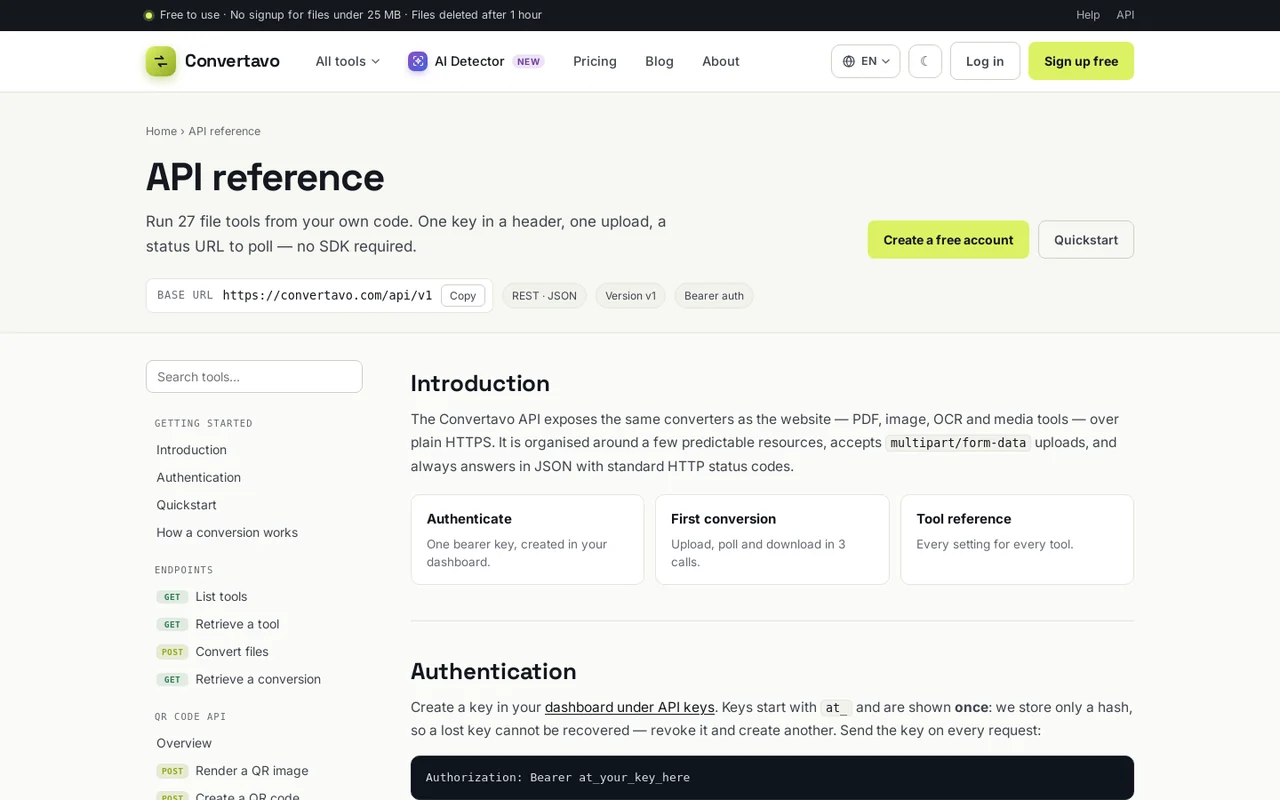This screenshot has height=800, width=1280.
Task: Select Introduction in the sidebar
Action: 191,450
